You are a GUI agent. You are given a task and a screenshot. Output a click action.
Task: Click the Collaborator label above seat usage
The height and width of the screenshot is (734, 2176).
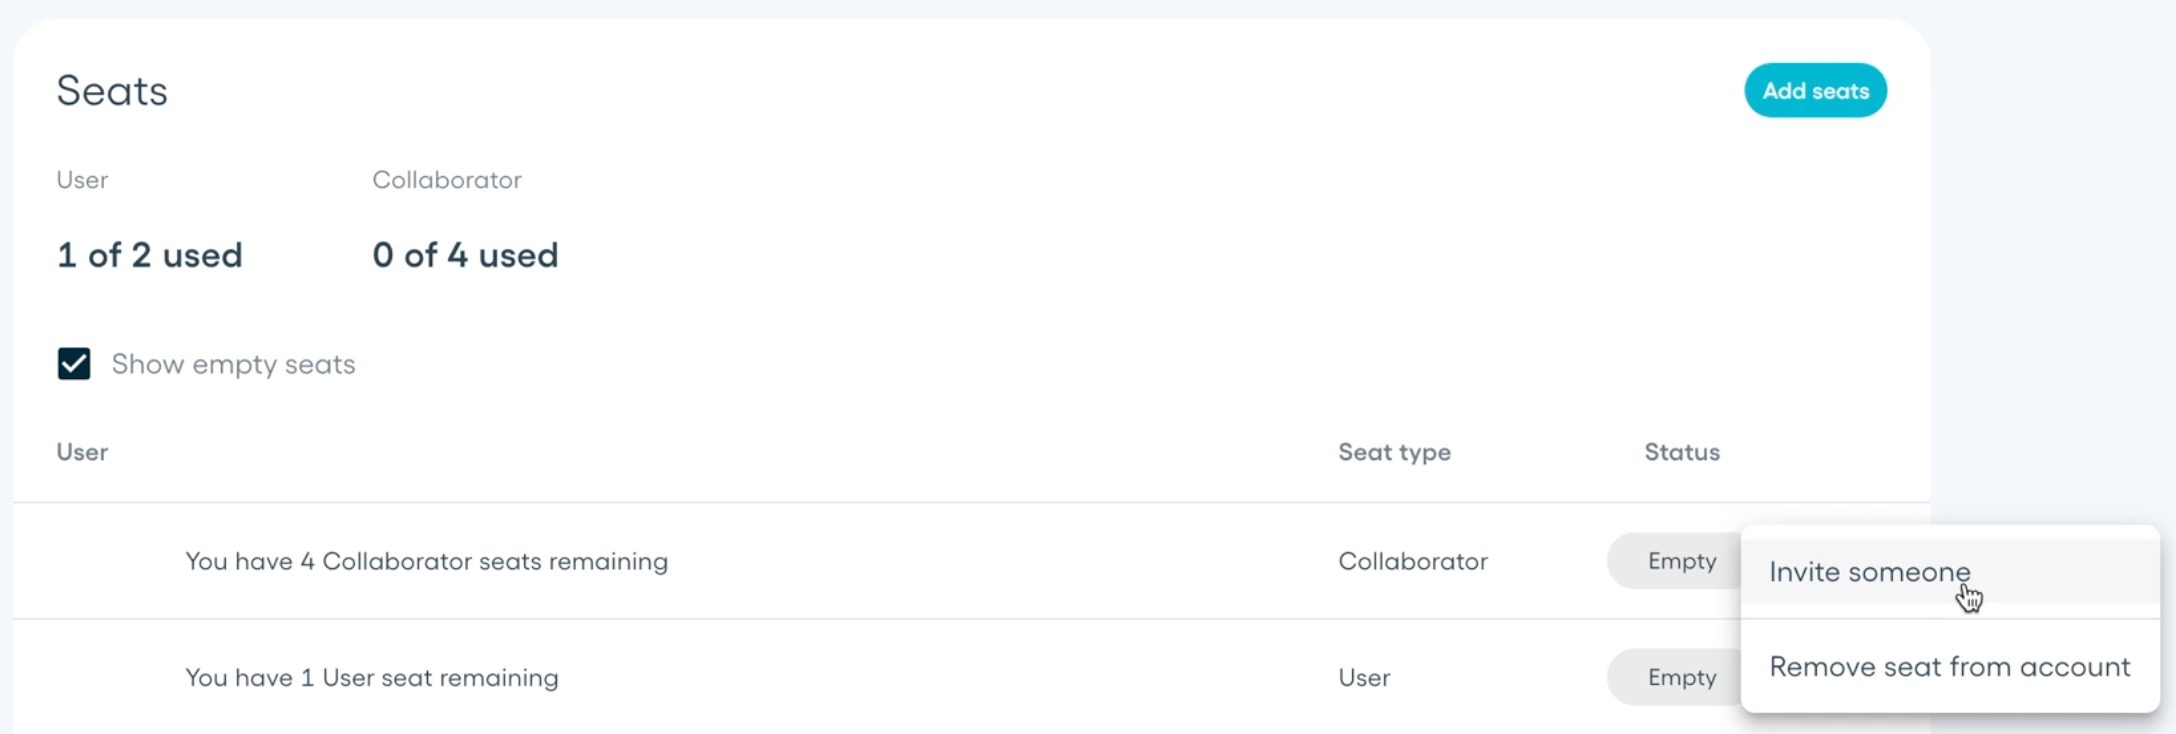447,180
